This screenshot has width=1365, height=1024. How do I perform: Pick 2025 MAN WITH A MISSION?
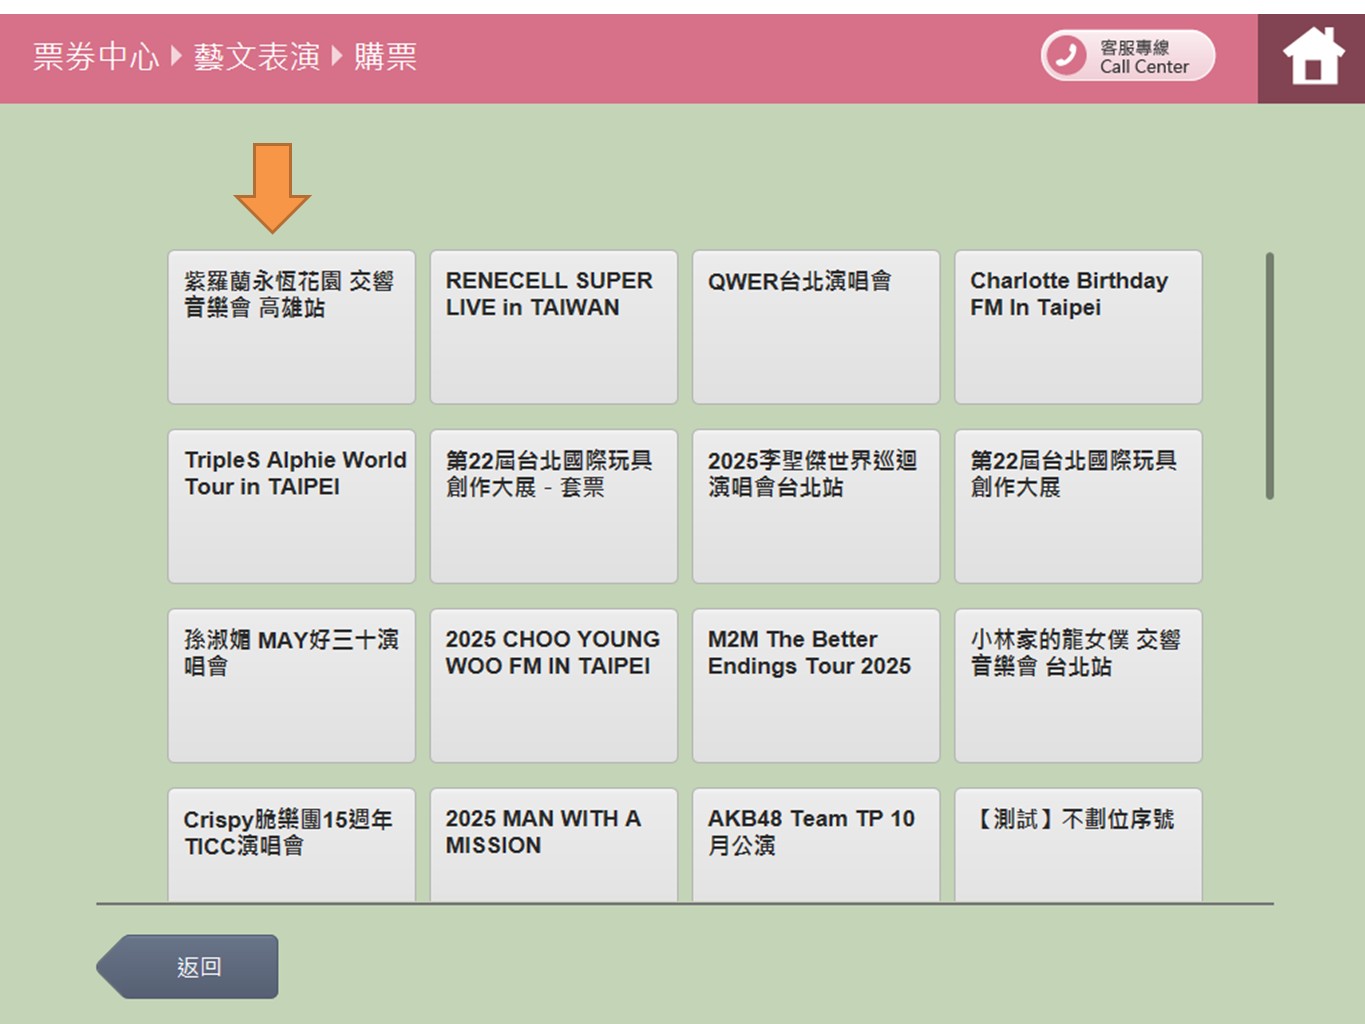pyautogui.click(x=553, y=843)
